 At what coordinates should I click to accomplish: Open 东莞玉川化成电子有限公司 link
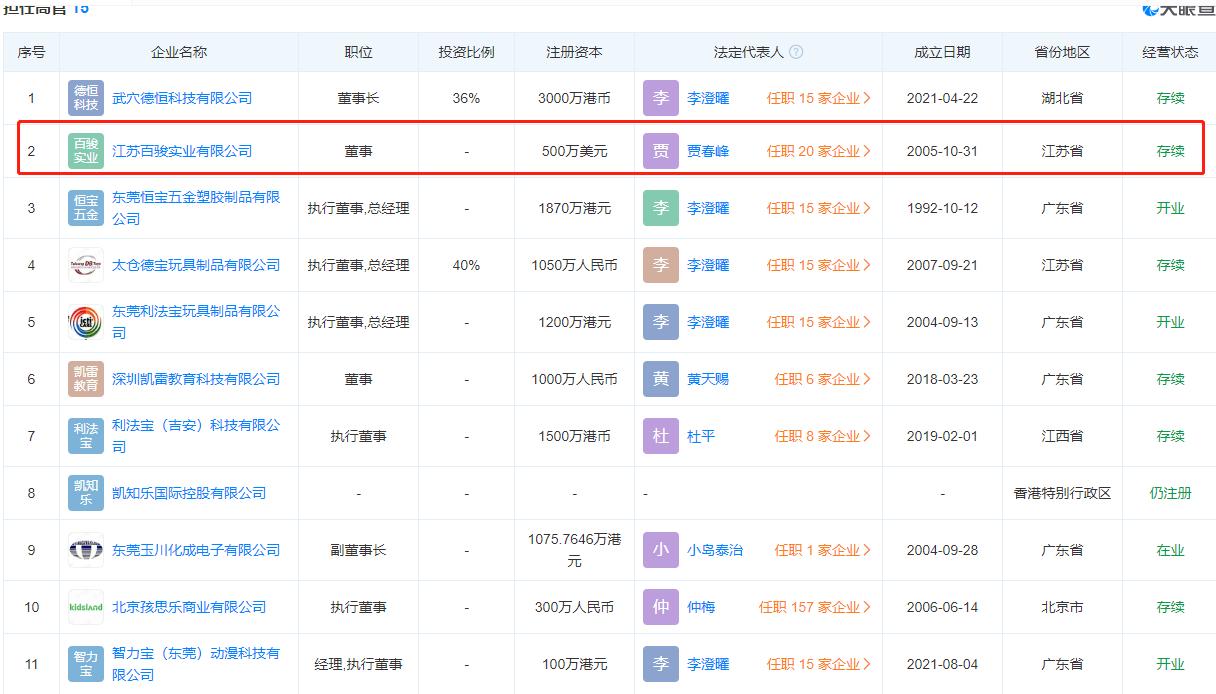coord(196,550)
